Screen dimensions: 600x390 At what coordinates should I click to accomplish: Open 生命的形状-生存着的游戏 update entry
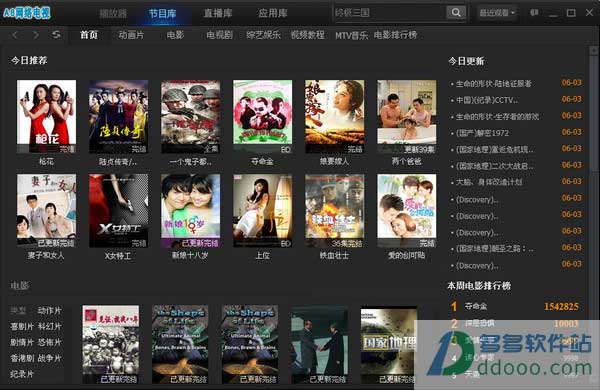(x=497, y=116)
